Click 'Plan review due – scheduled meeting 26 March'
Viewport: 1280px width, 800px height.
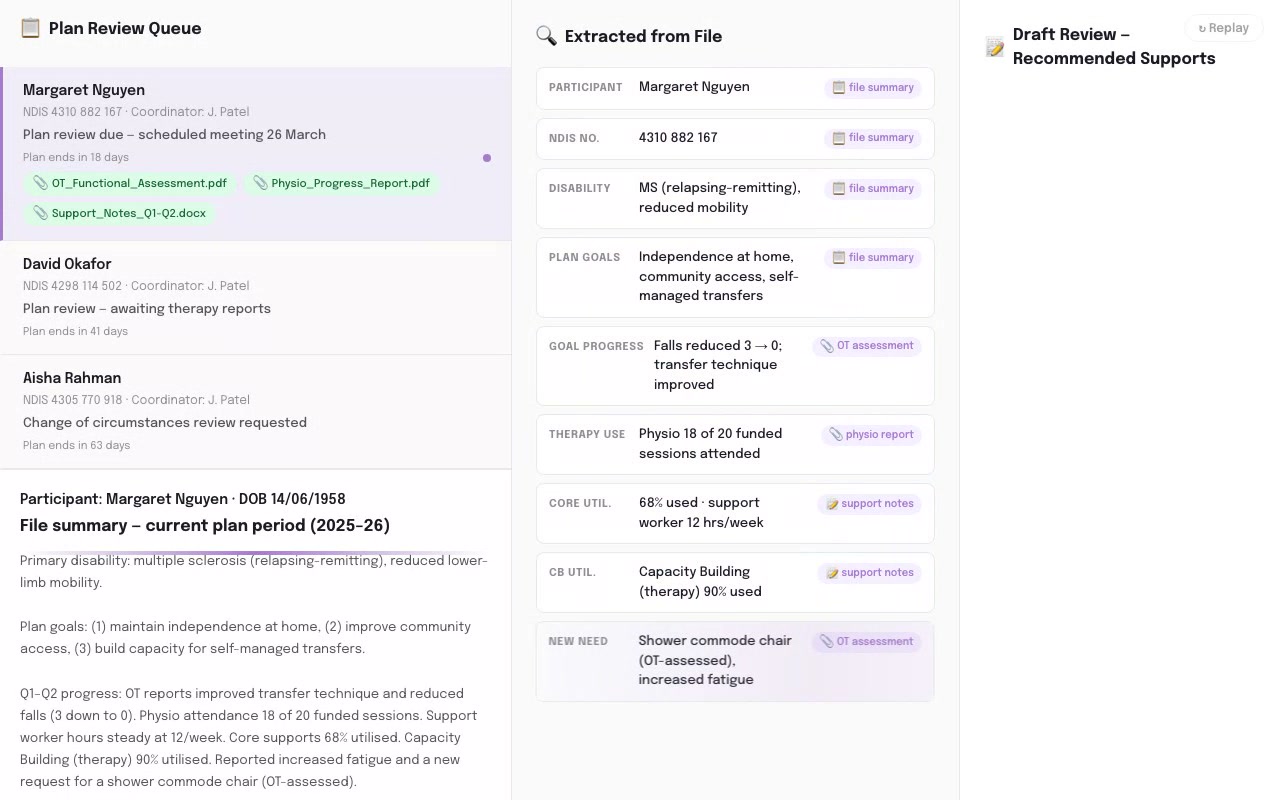coord(174,134)
